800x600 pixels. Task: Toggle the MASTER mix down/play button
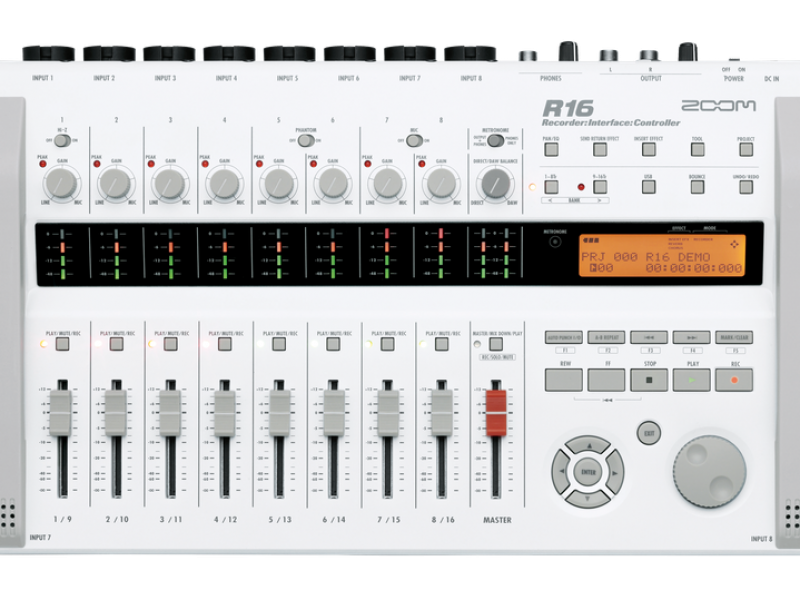[x=495, y=344]
